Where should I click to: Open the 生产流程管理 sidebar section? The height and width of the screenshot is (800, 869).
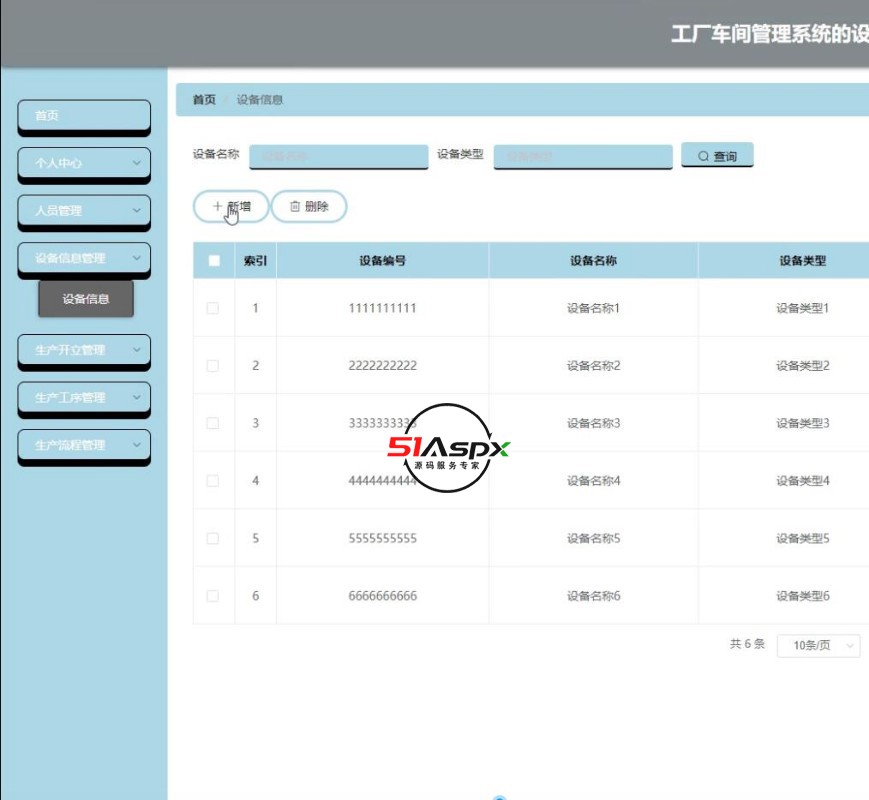83,447
